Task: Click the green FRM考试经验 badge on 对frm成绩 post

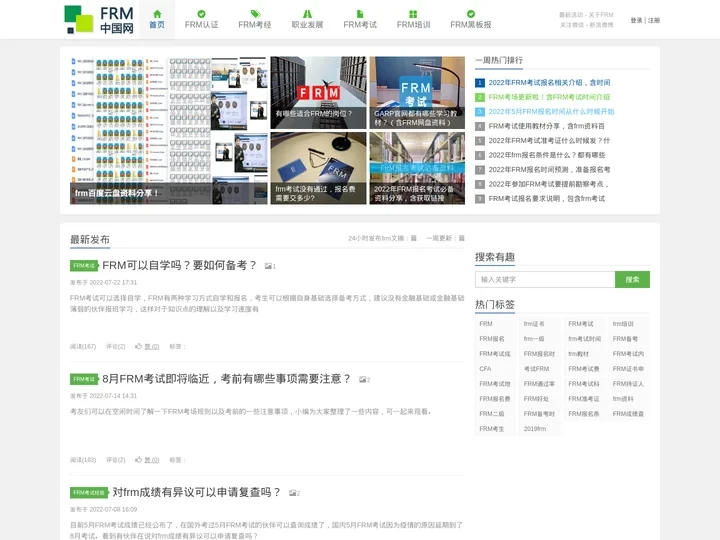Action: coord(89,492)
